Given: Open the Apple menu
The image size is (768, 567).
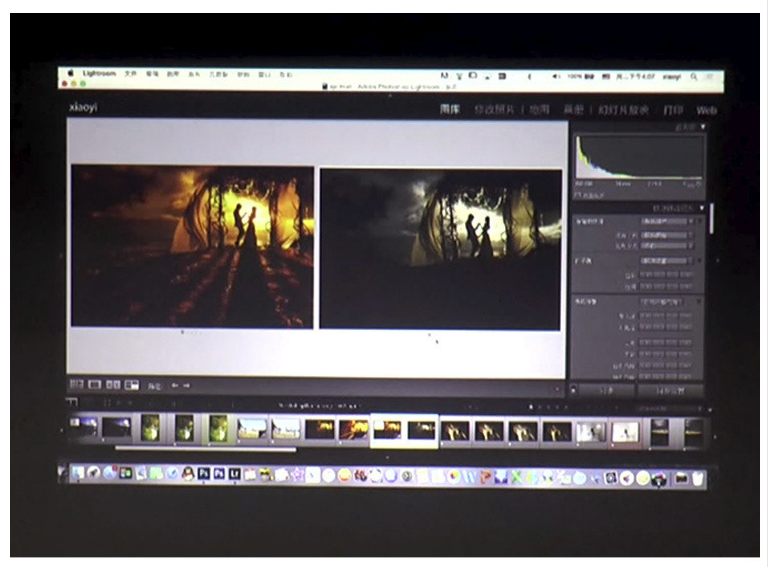Looking at the screenshot, I should click(x=71, y=73).
